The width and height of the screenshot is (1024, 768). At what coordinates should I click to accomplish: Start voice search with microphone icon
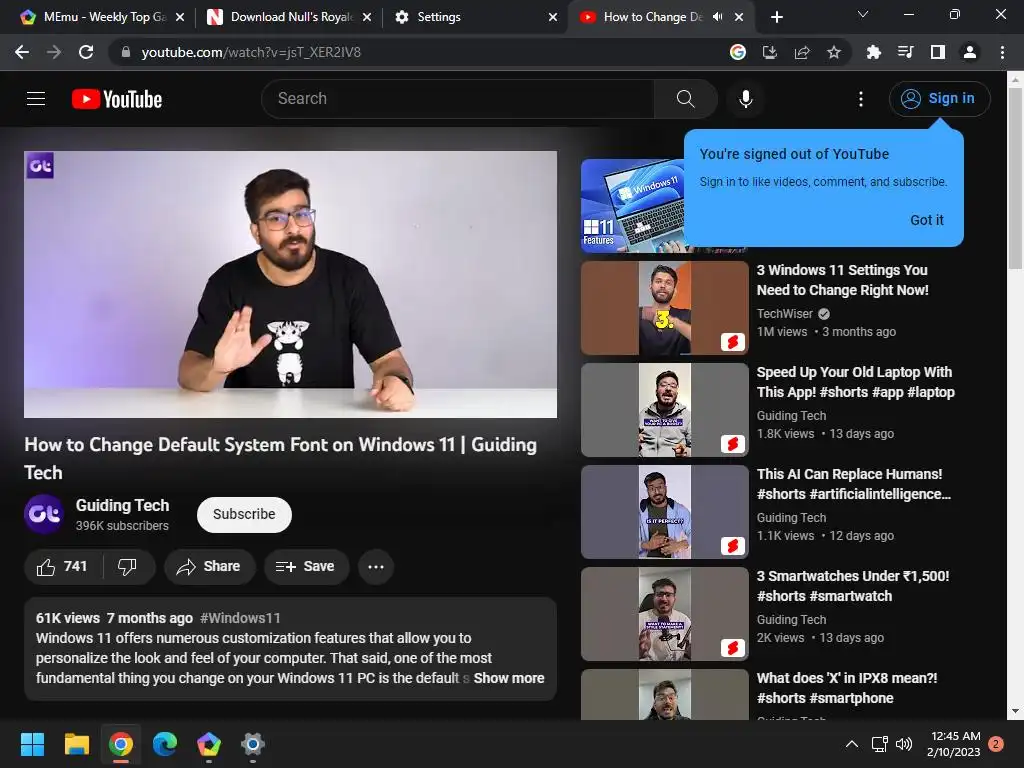745,99
